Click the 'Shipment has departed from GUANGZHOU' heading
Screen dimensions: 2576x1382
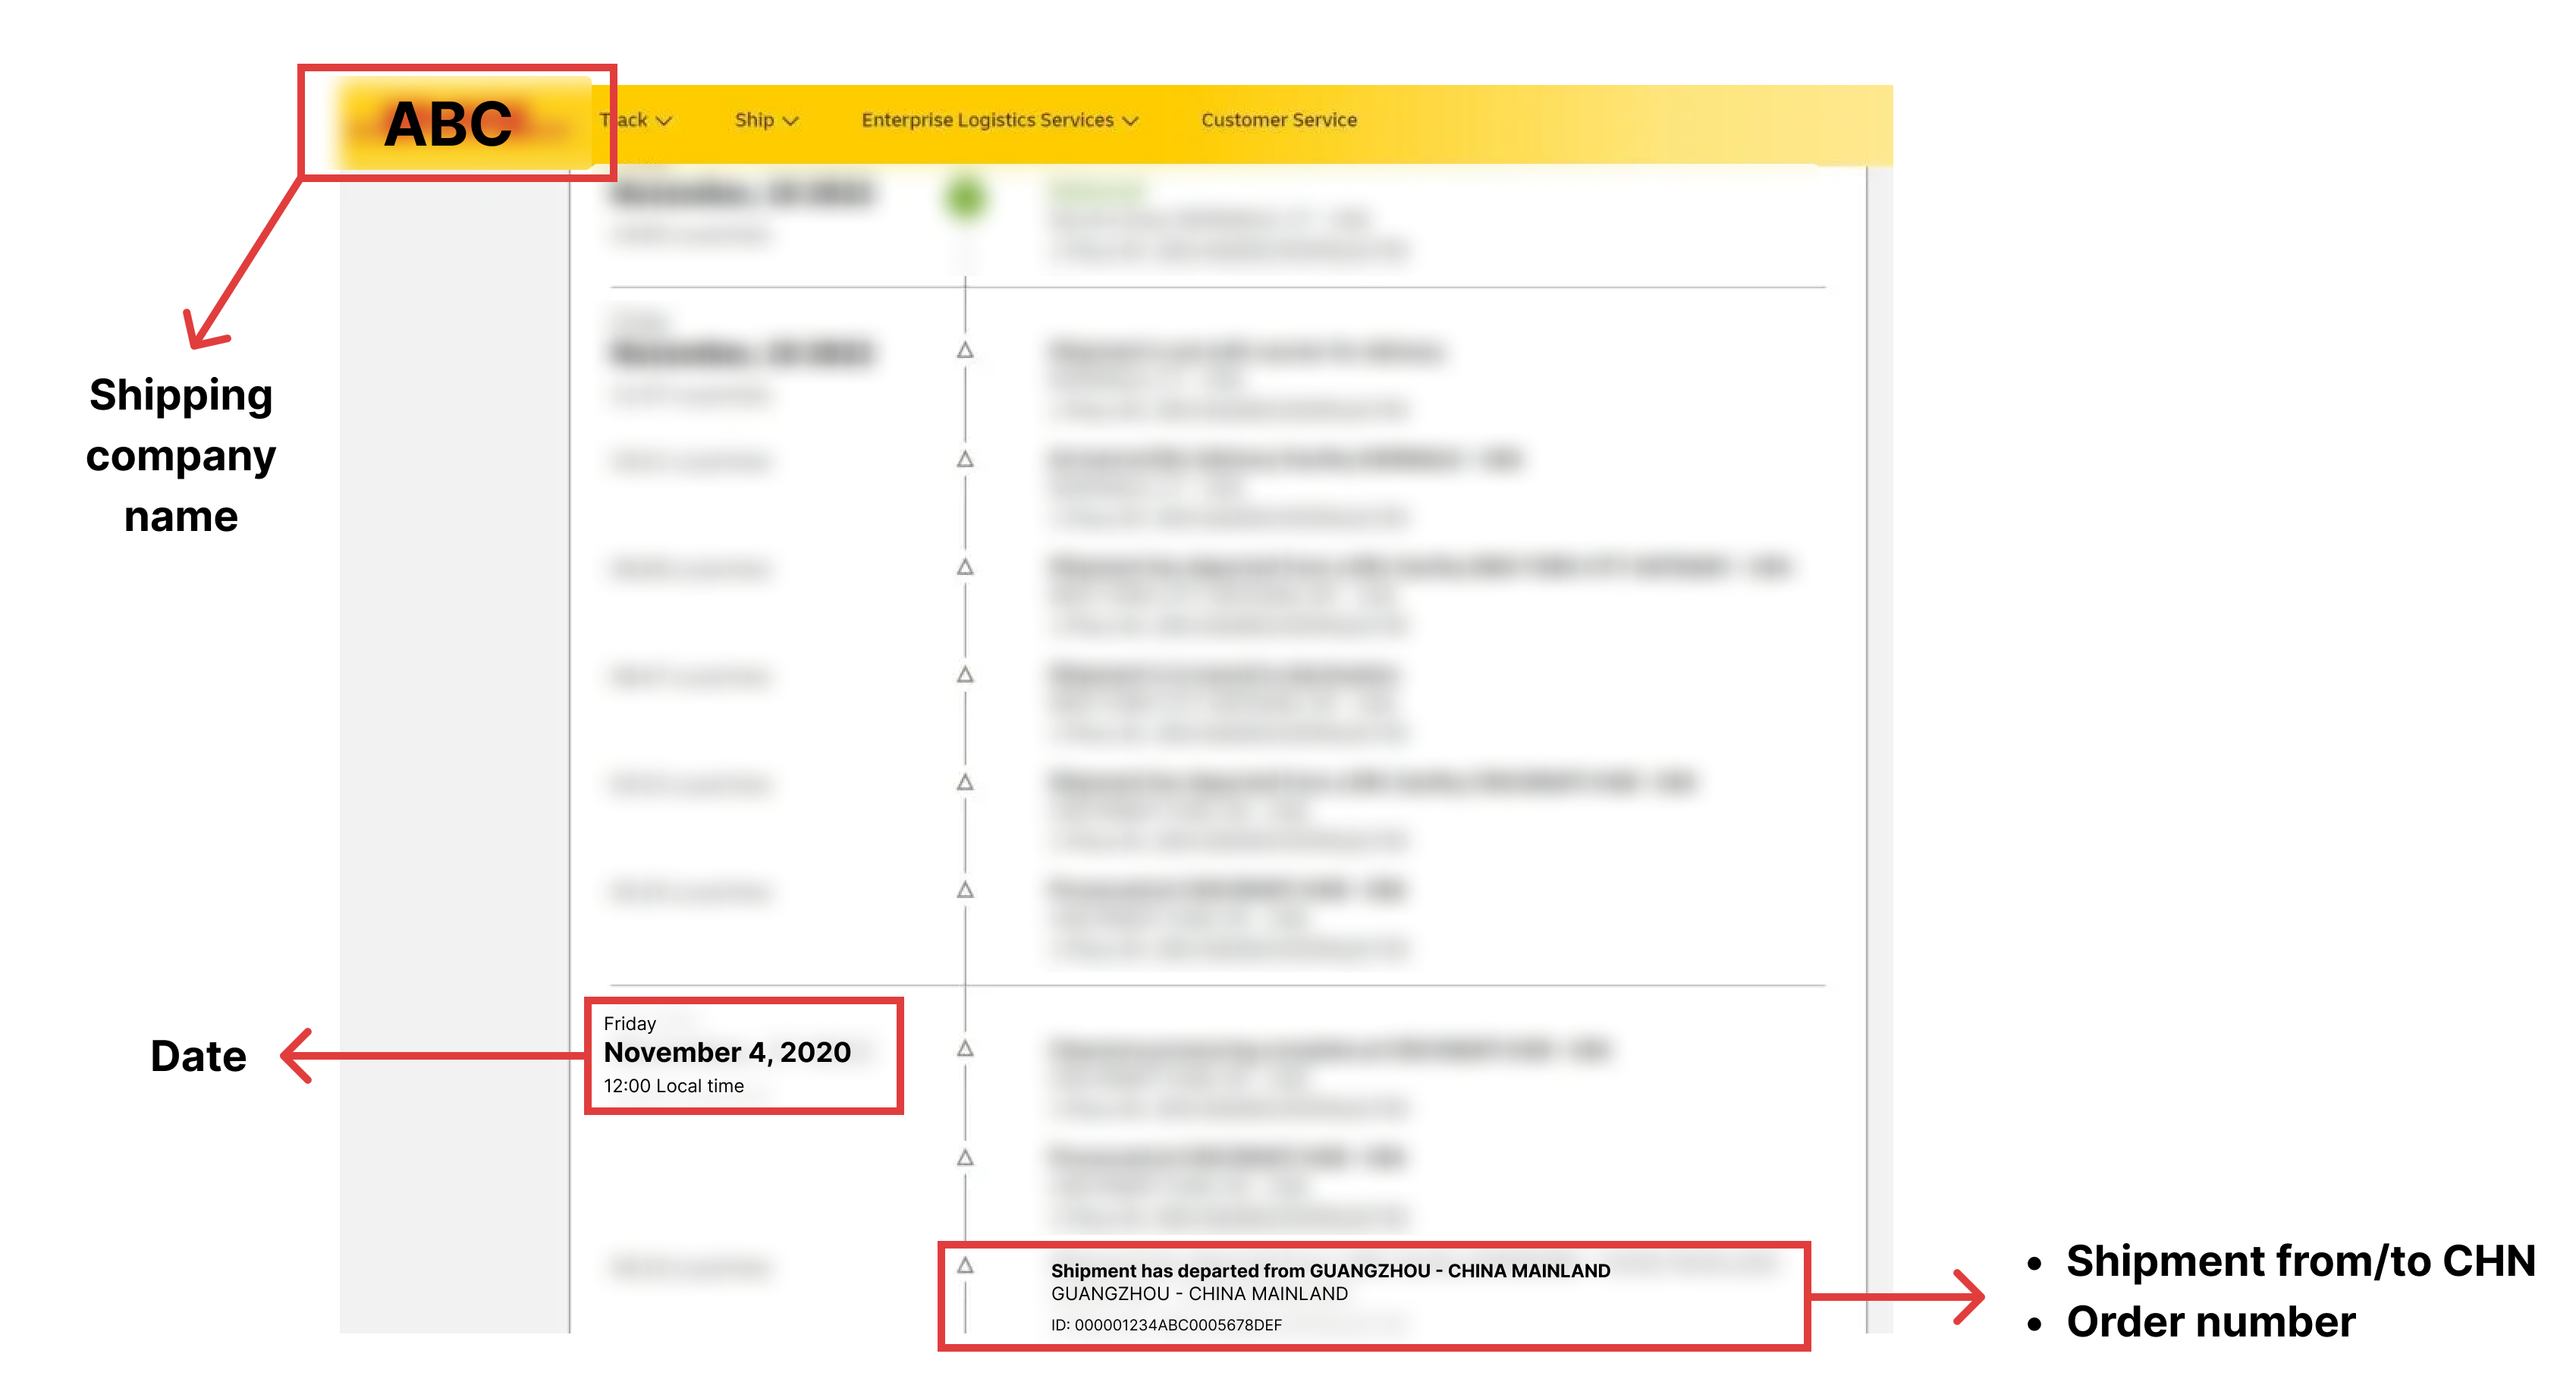(1330, 1270)
